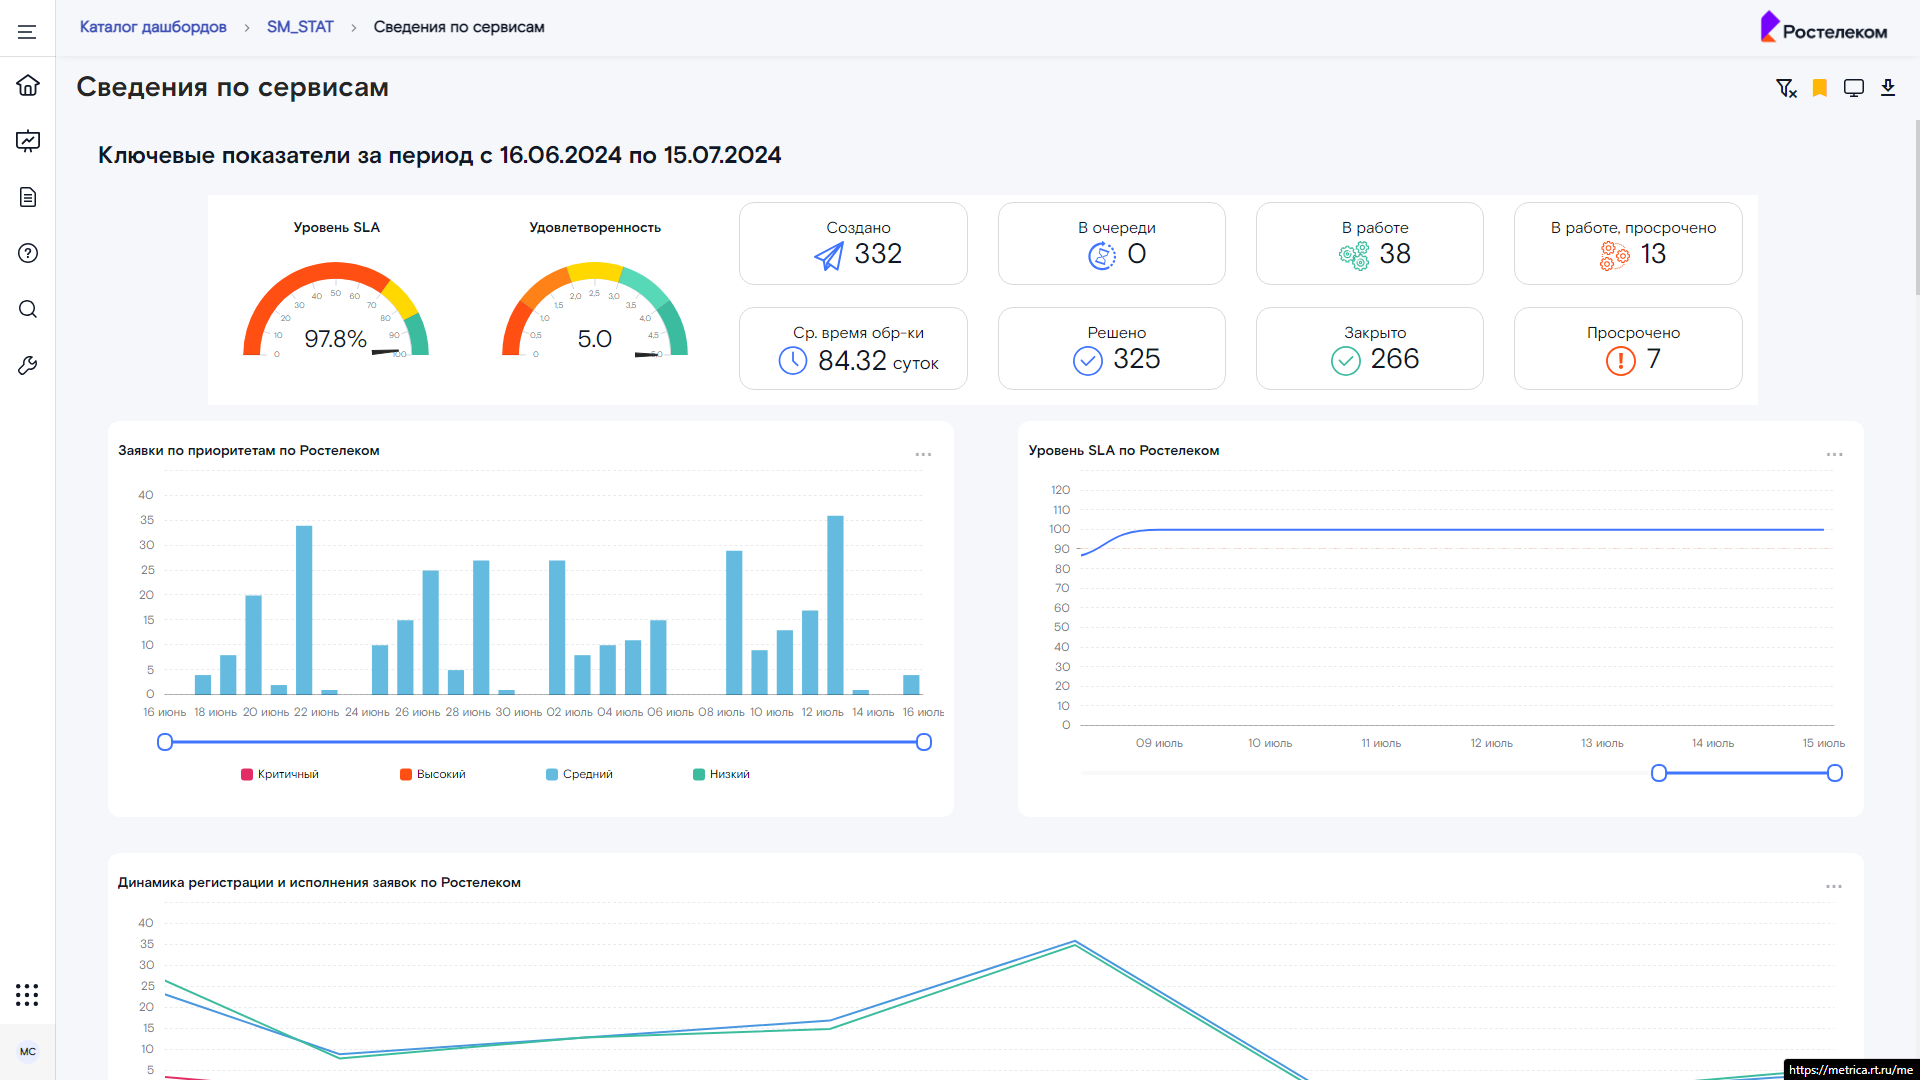Screen dimensions: 1920x1080
Task: Navigate to Каталог дашбордов breadcrumb
Action: [x=153, y=27]
